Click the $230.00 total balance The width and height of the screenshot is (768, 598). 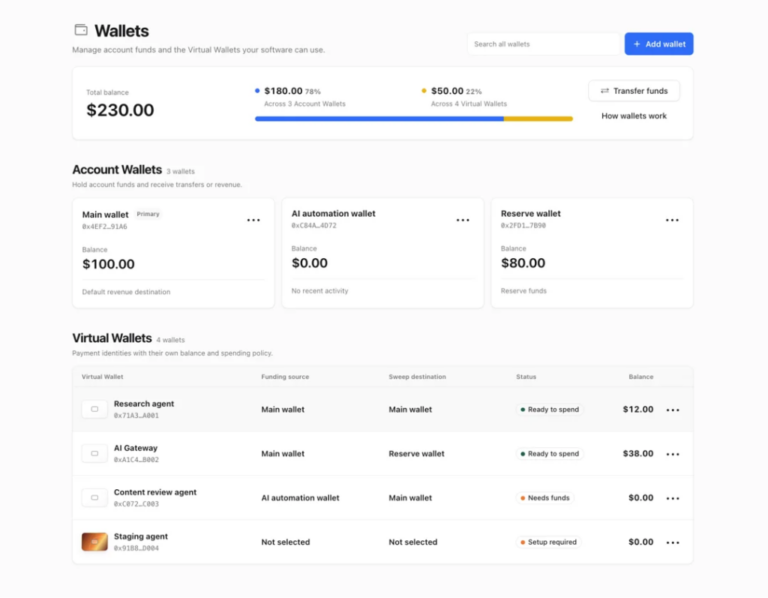pos(120,110)
